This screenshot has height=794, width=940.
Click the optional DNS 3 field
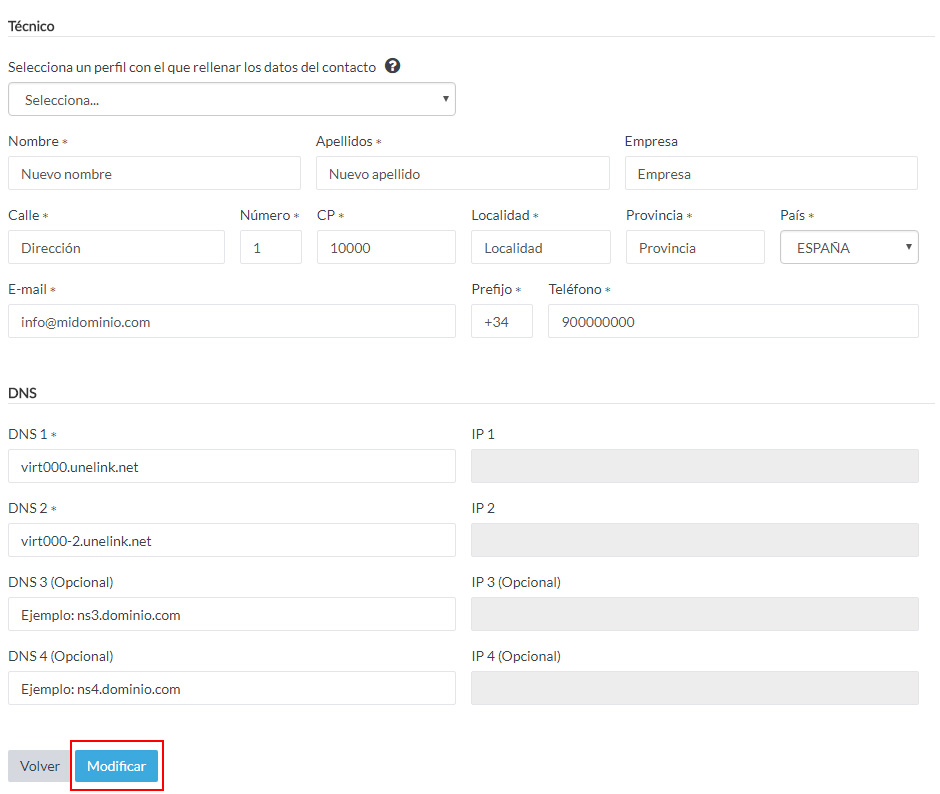[x=231, y=614]
